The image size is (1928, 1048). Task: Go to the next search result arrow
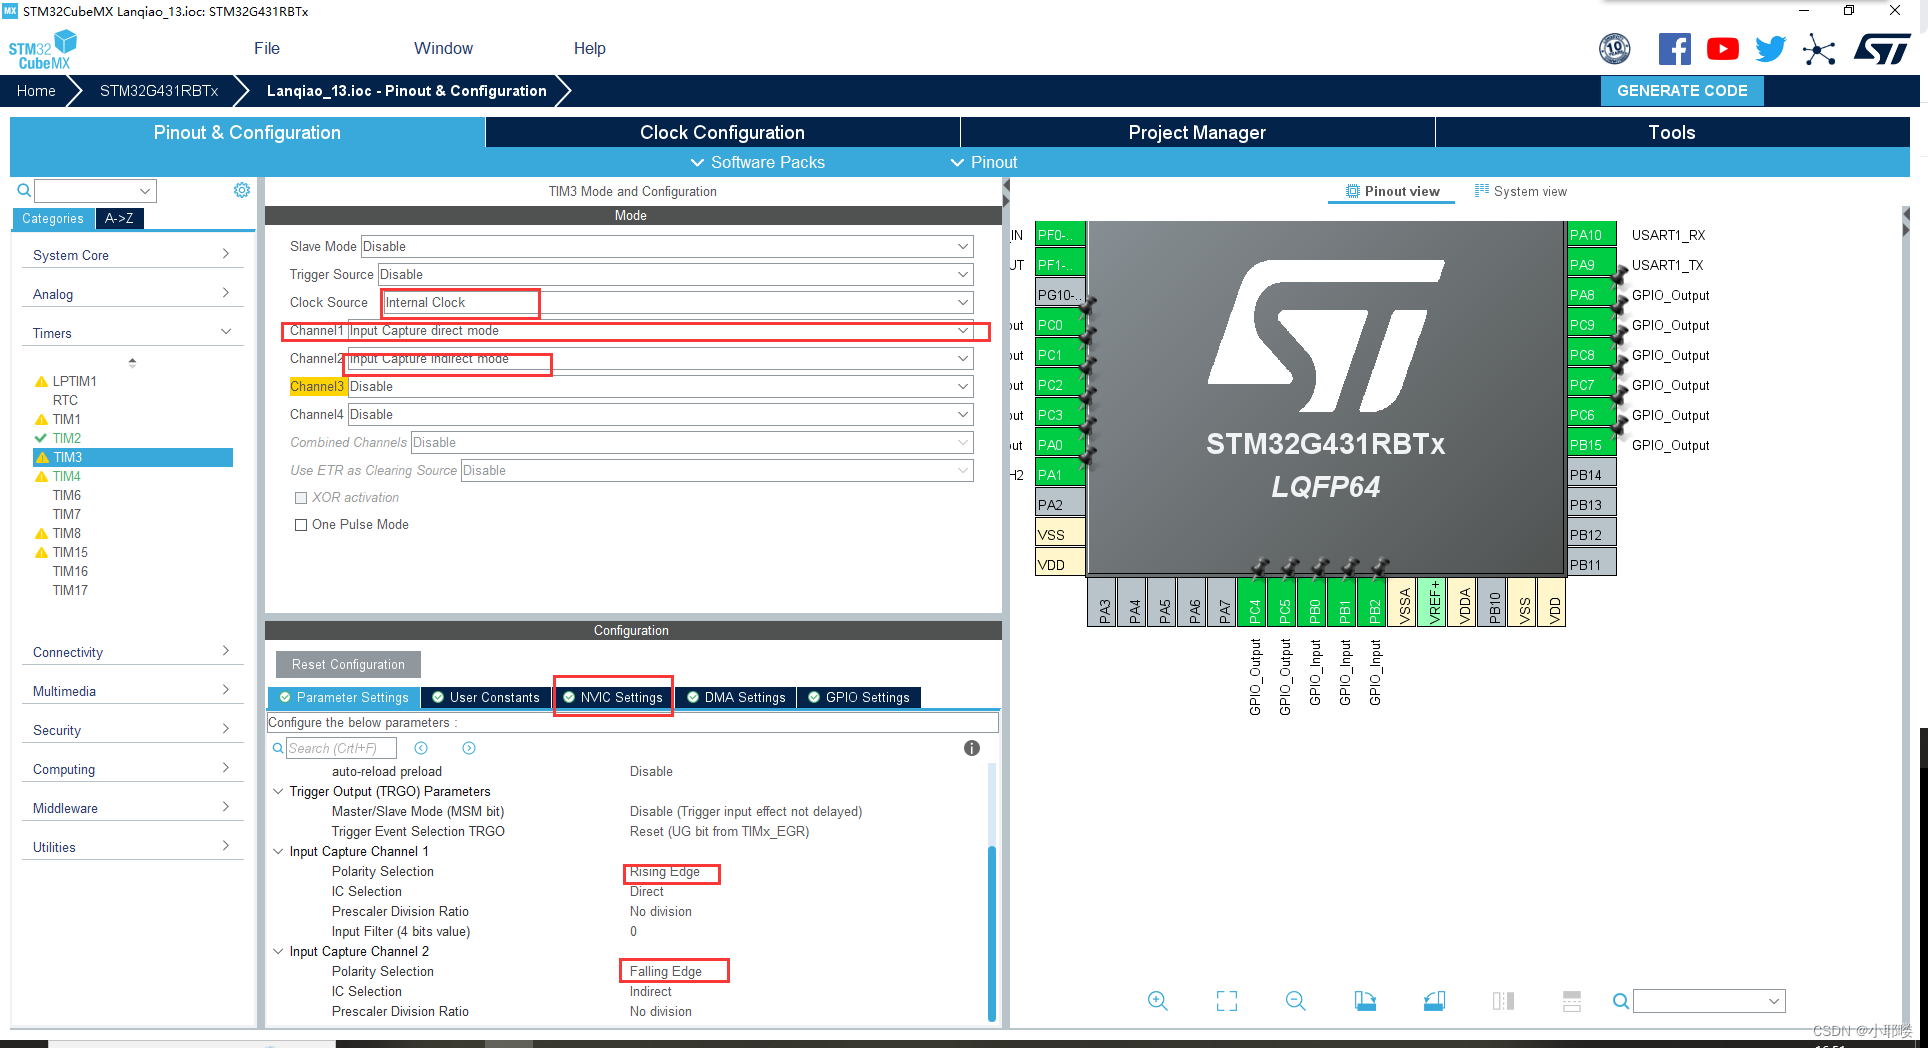click(x=469, y=748)
